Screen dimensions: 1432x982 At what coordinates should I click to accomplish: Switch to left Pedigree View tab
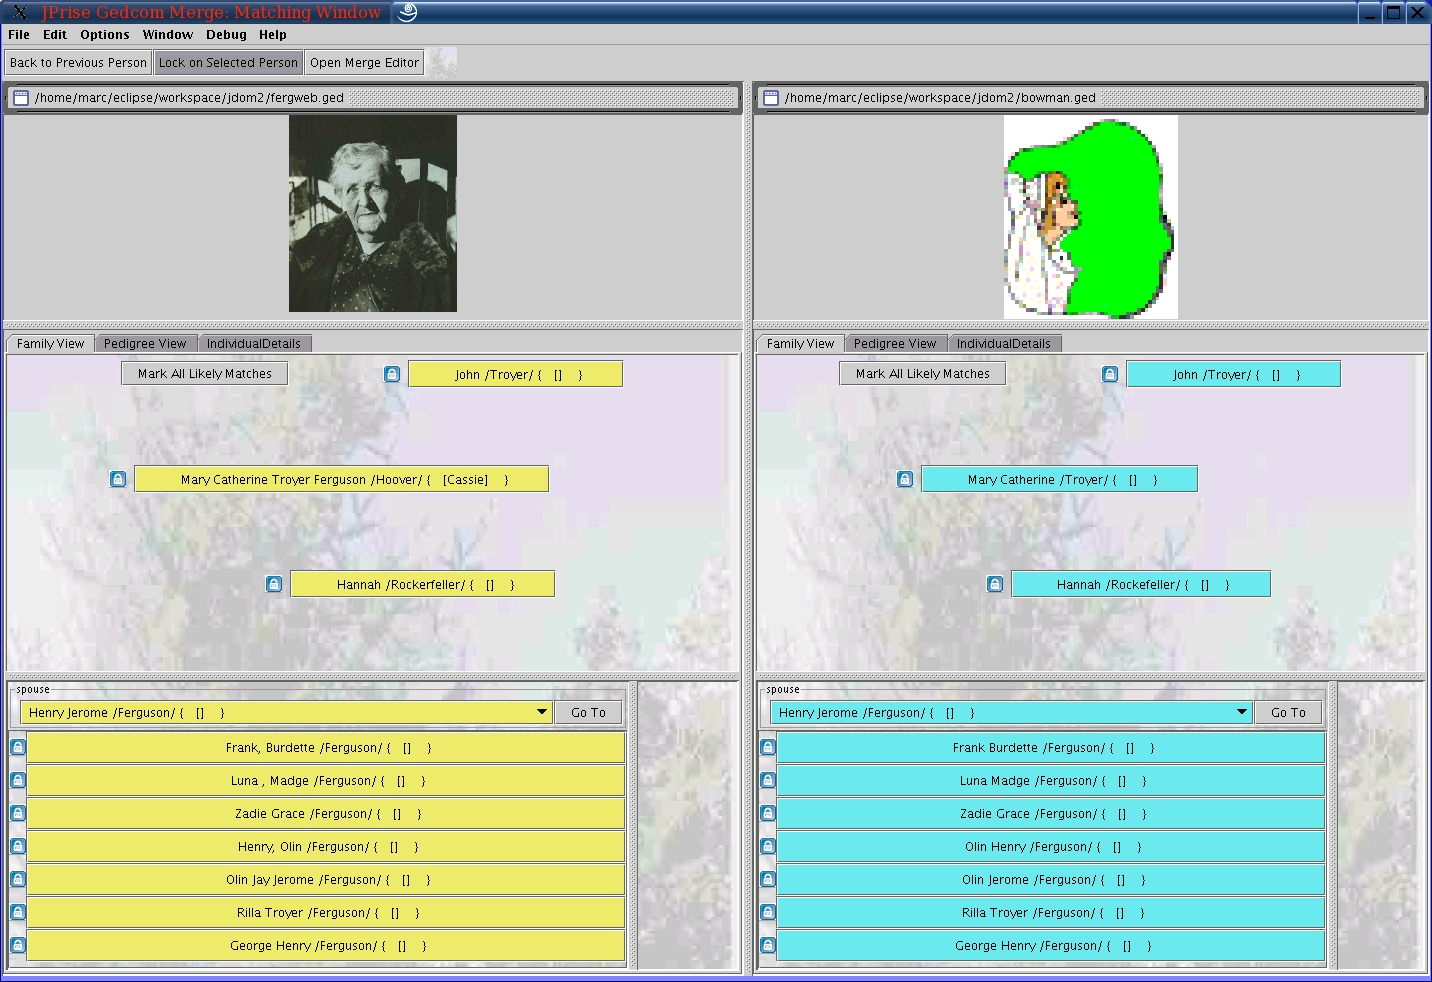tap(145, 343)
